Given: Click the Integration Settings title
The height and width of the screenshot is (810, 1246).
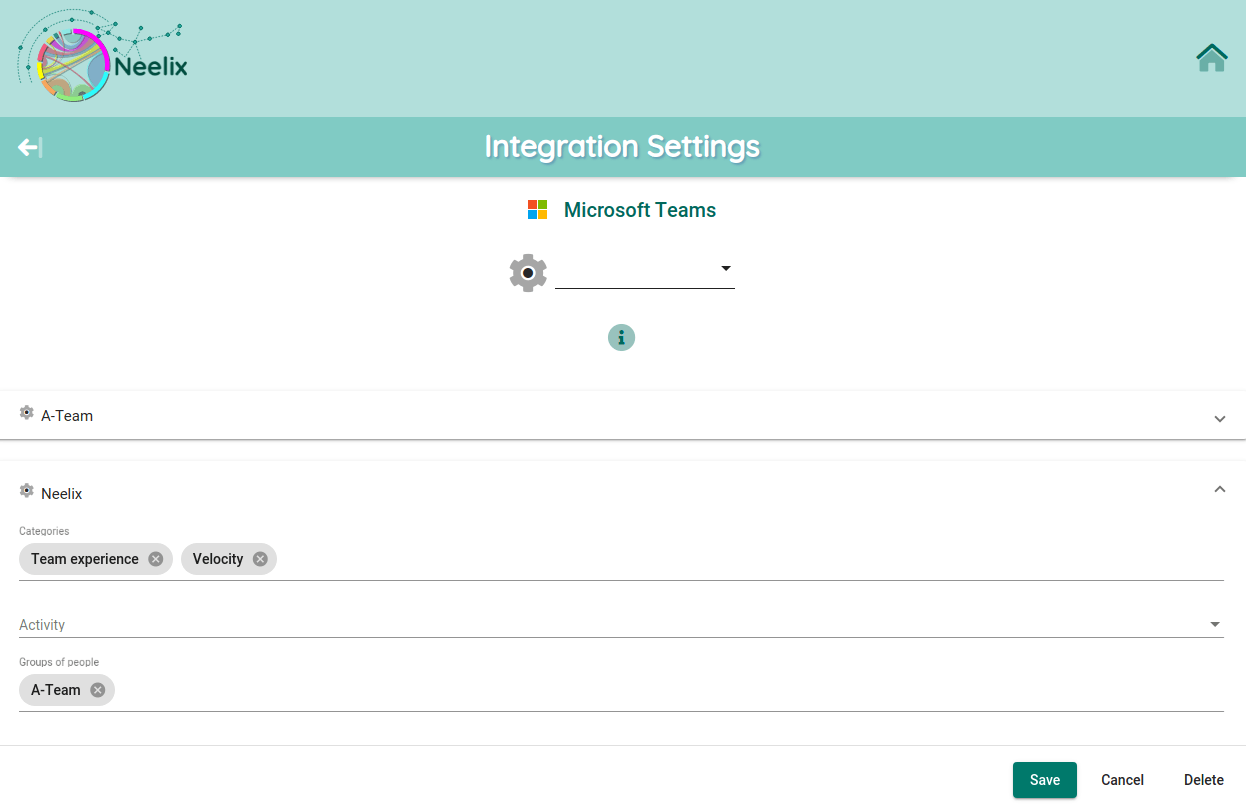Looking at the screenshot, I should [622, 147].
